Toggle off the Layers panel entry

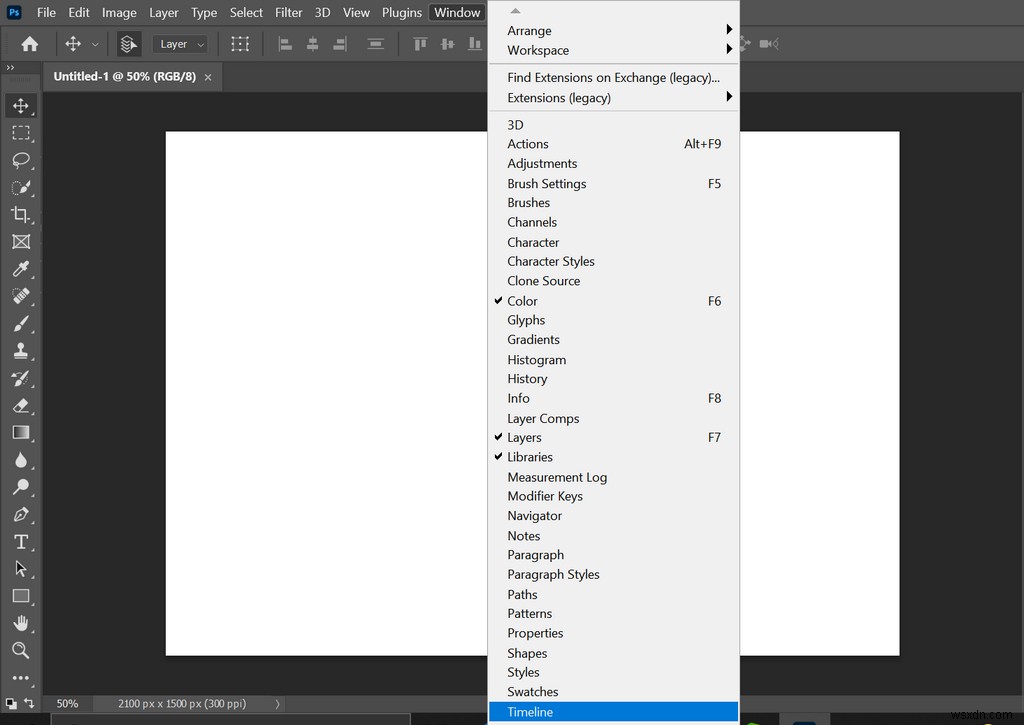click(524, 438)
